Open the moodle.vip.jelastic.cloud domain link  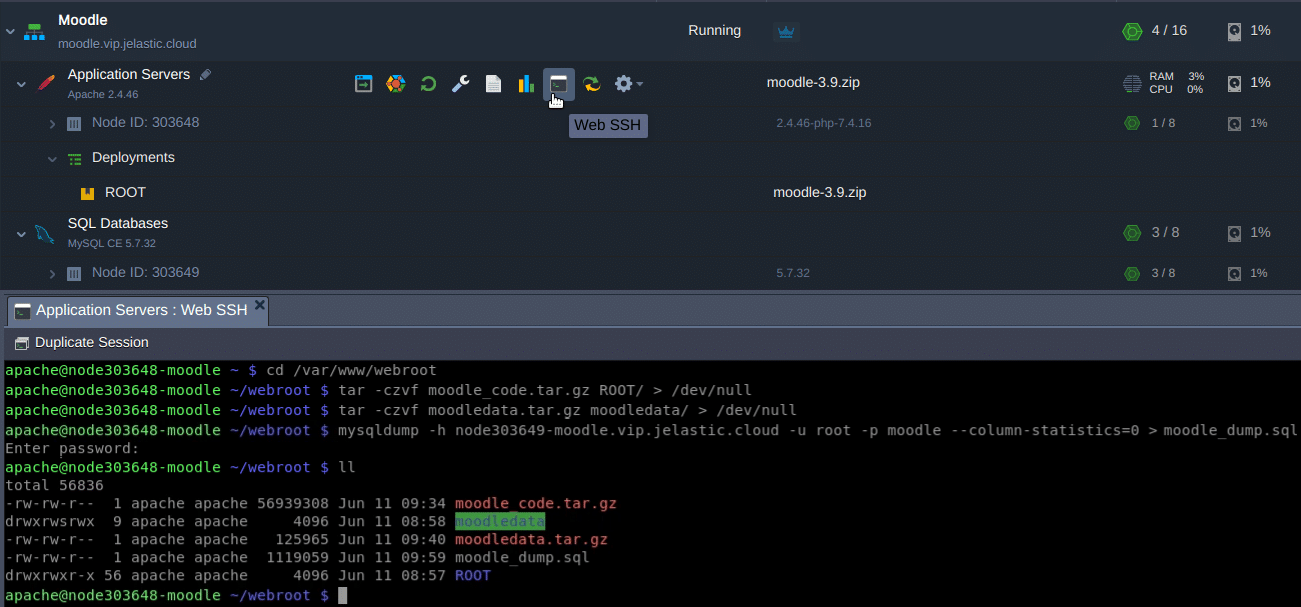(127, 44)
